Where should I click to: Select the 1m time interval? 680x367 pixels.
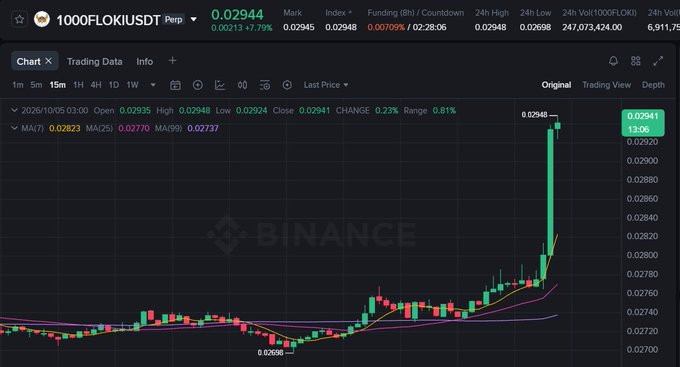[18, 85]
